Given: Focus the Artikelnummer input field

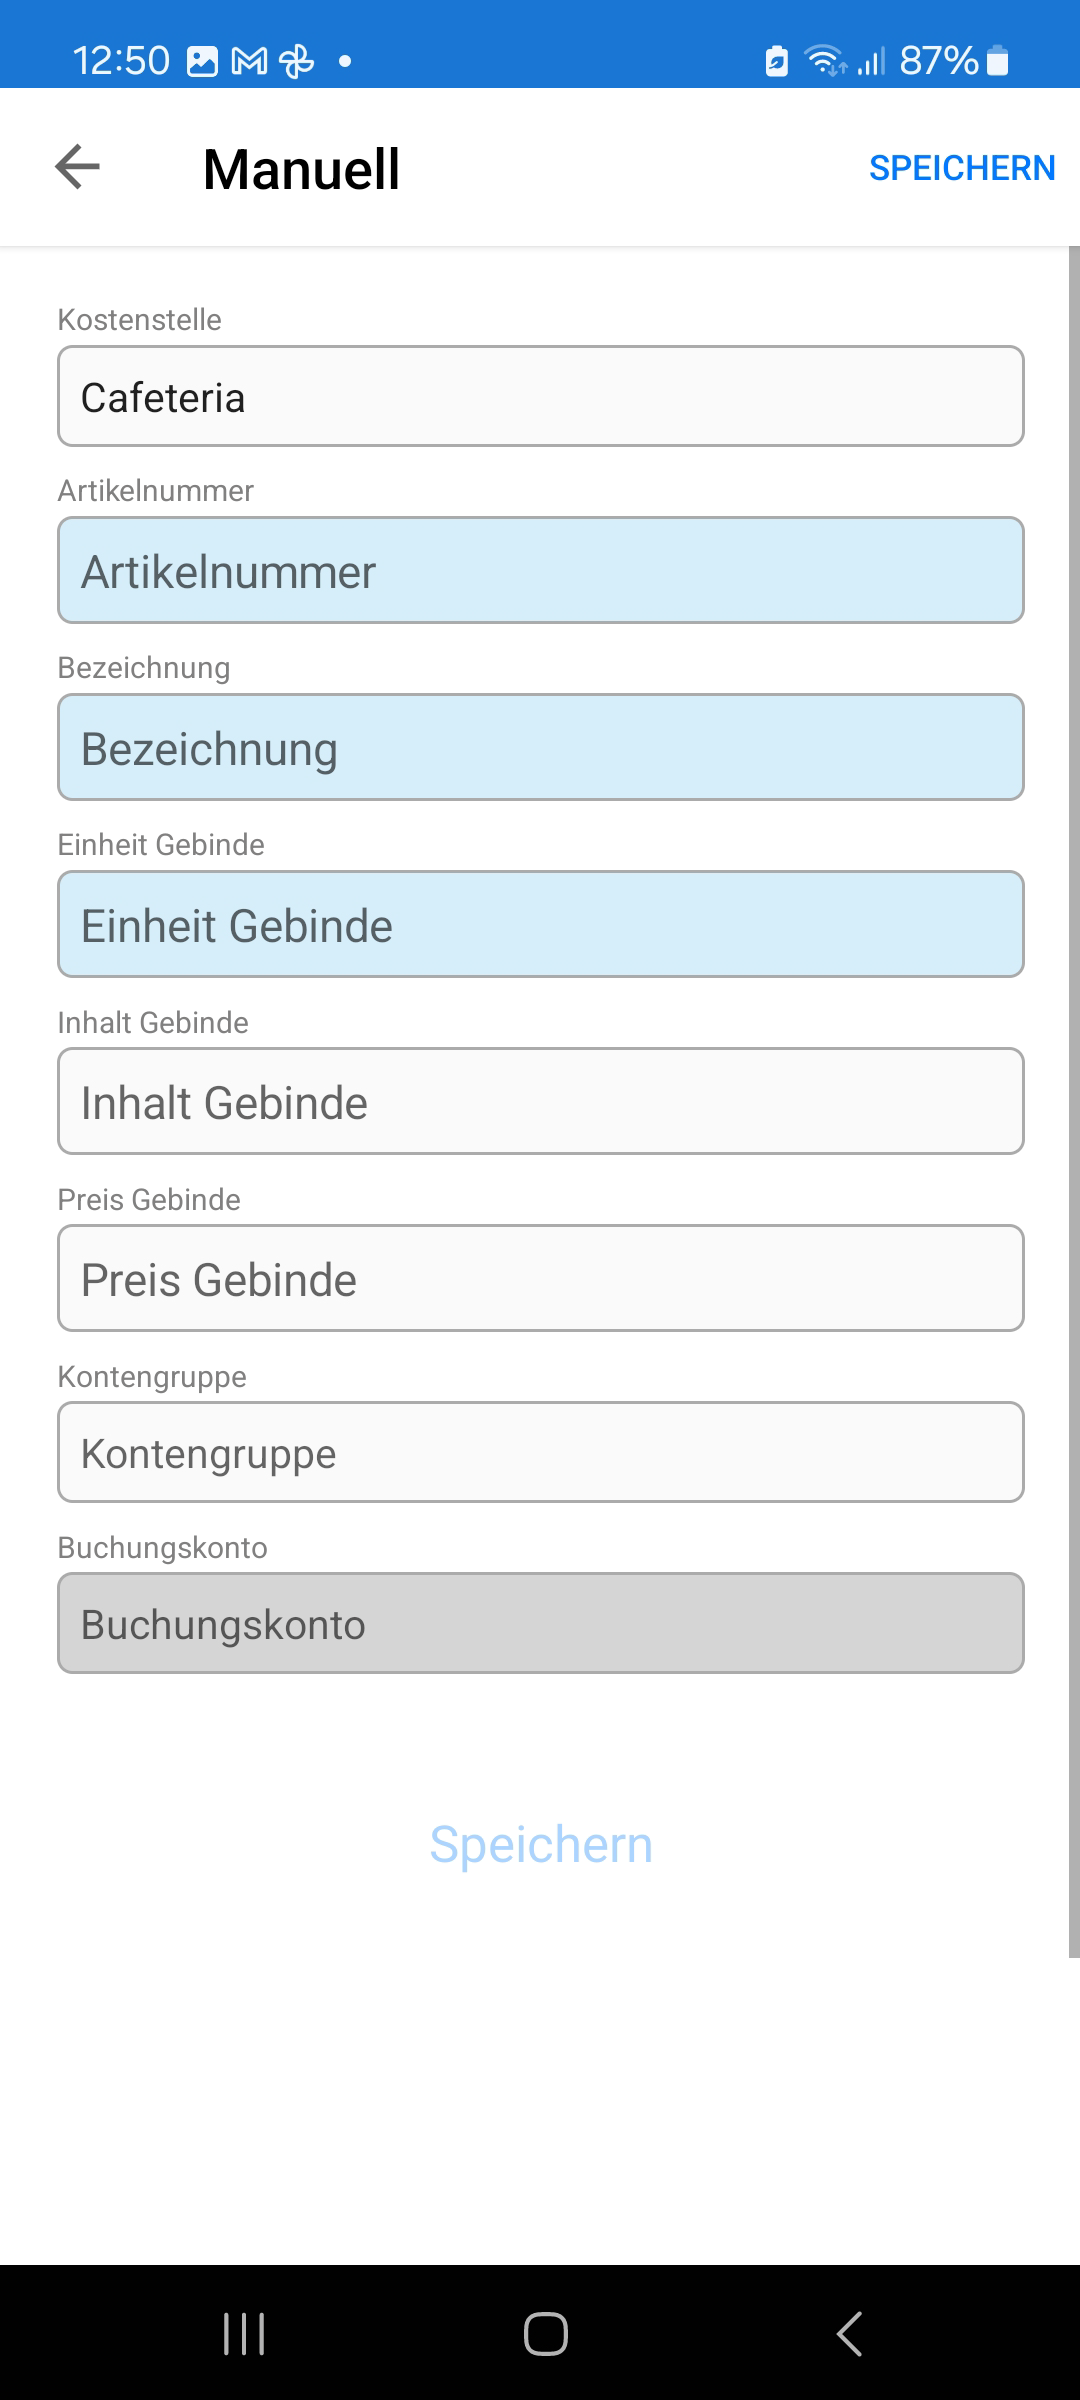Looking at the screenshot, I should click(540, 571).
